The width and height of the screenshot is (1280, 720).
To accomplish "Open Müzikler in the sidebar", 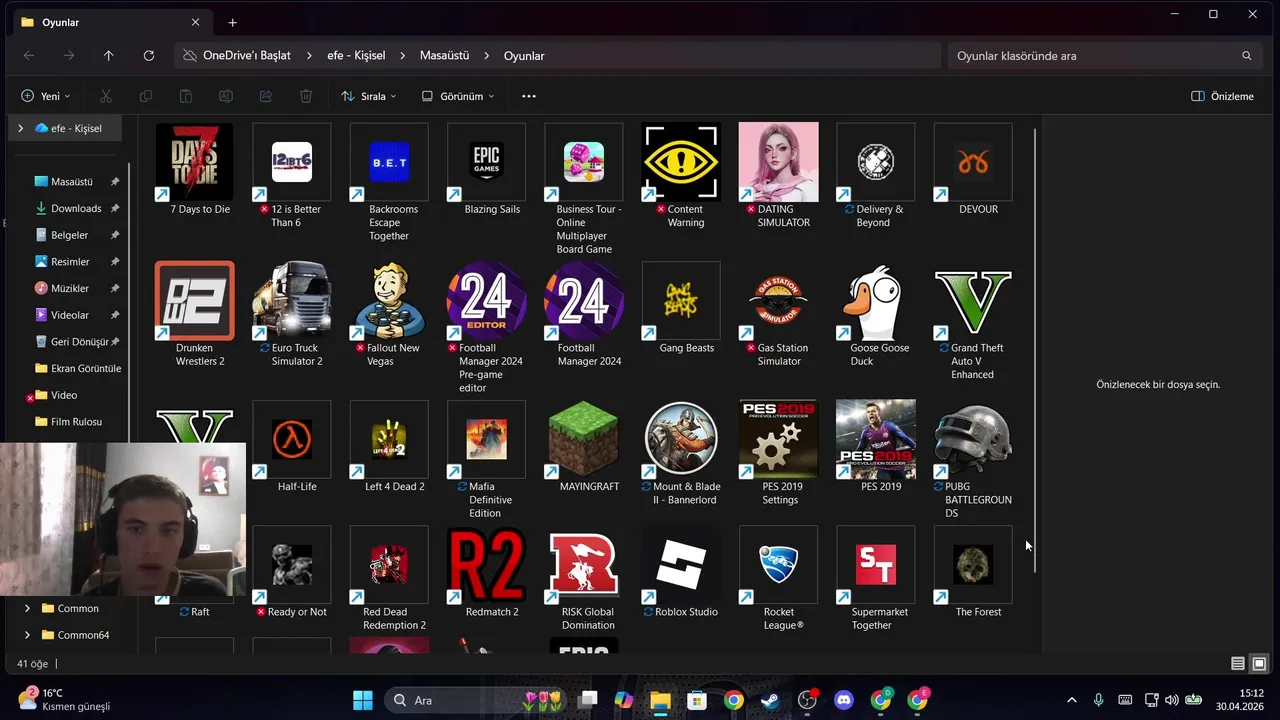I will pos(70,288).
